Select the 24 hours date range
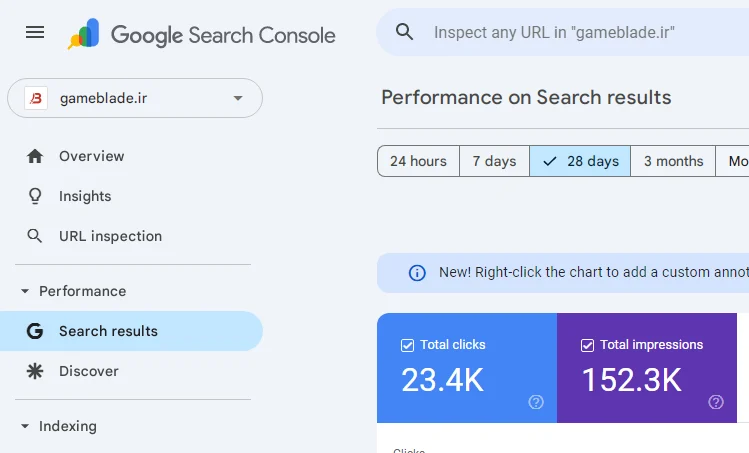This screenshot has width=749, height=453. (418, 161)
